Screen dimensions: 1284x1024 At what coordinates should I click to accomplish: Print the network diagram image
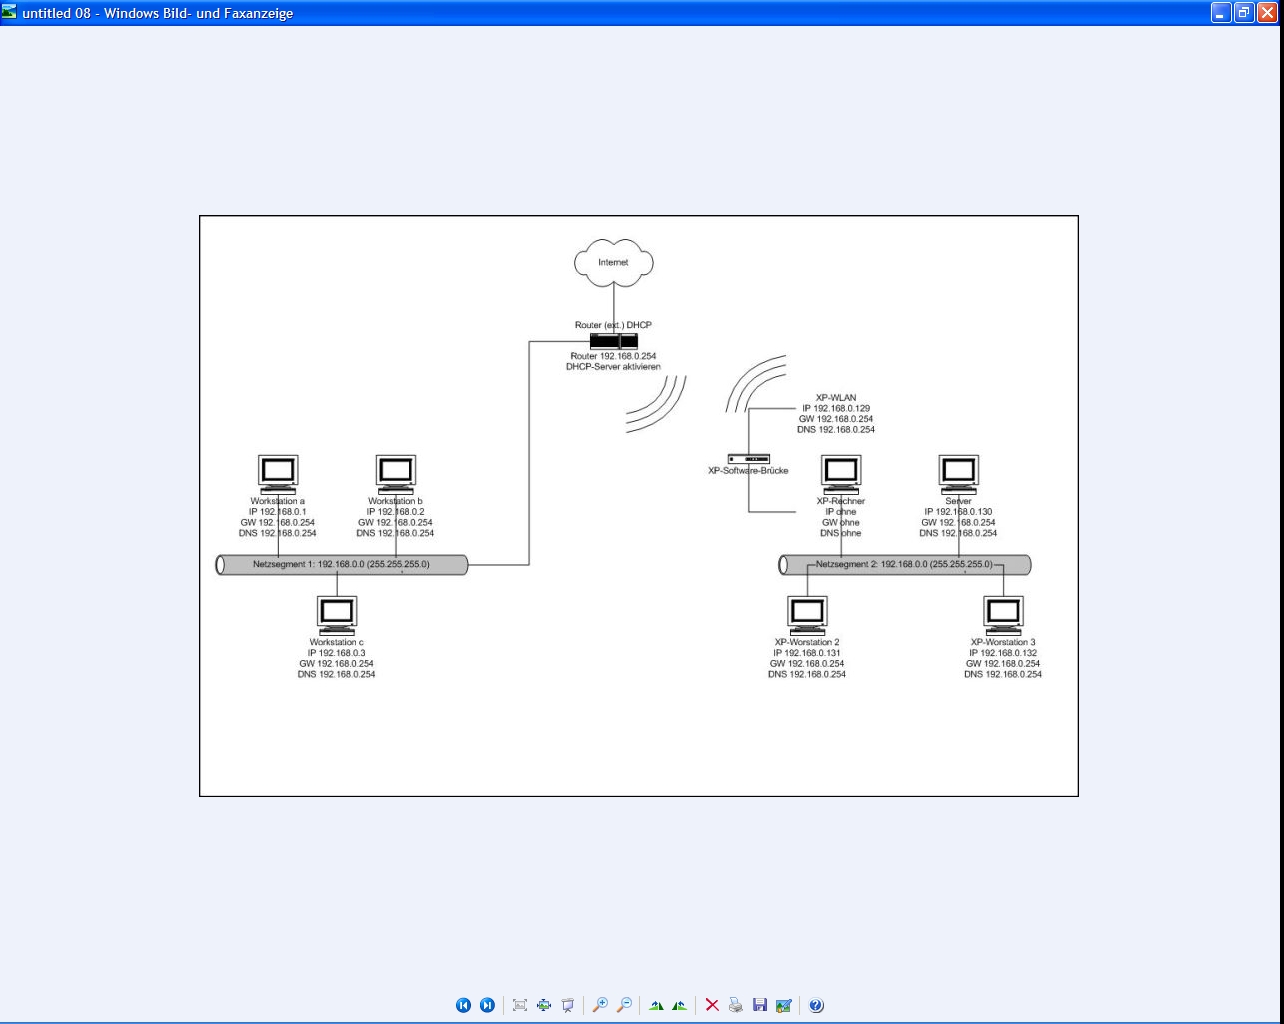point(736,1005)
